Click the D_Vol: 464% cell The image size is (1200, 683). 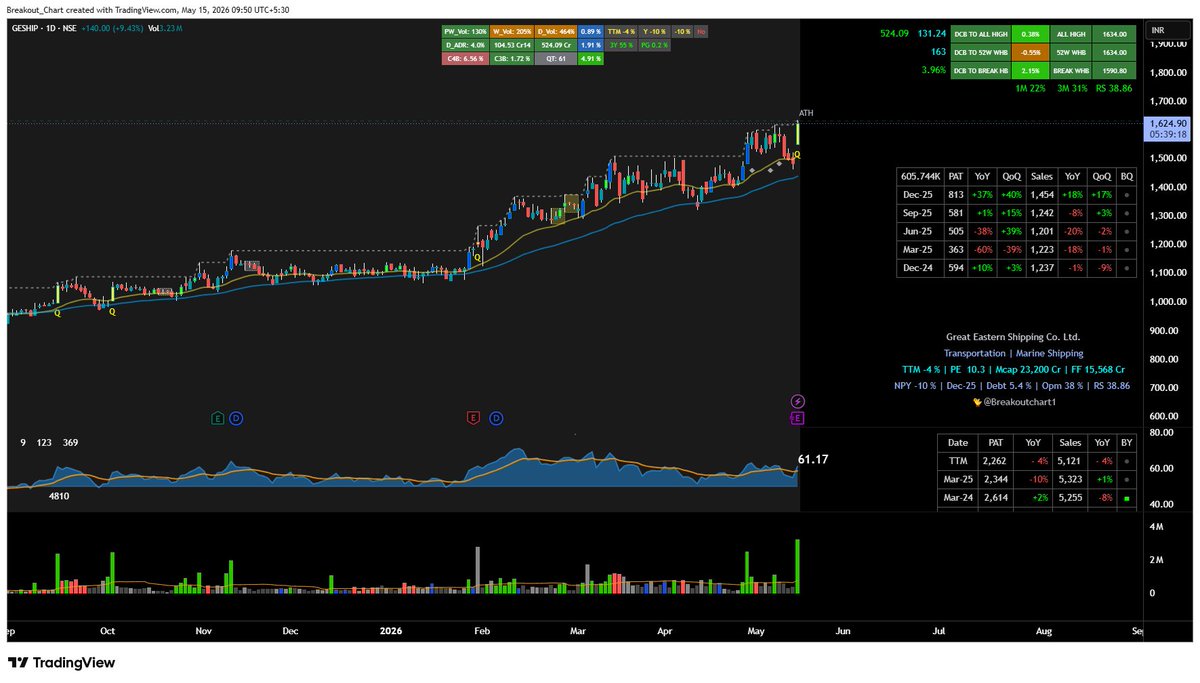[555, 32]
